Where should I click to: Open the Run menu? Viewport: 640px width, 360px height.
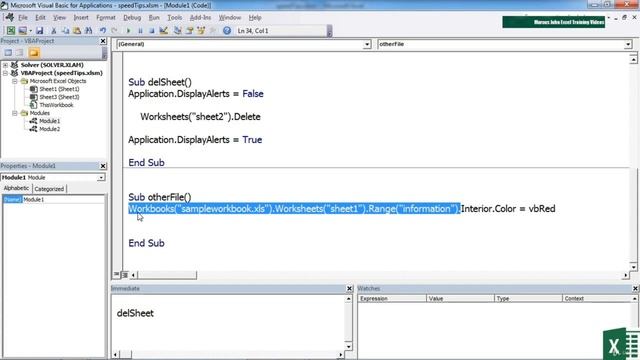coord(154,18)
